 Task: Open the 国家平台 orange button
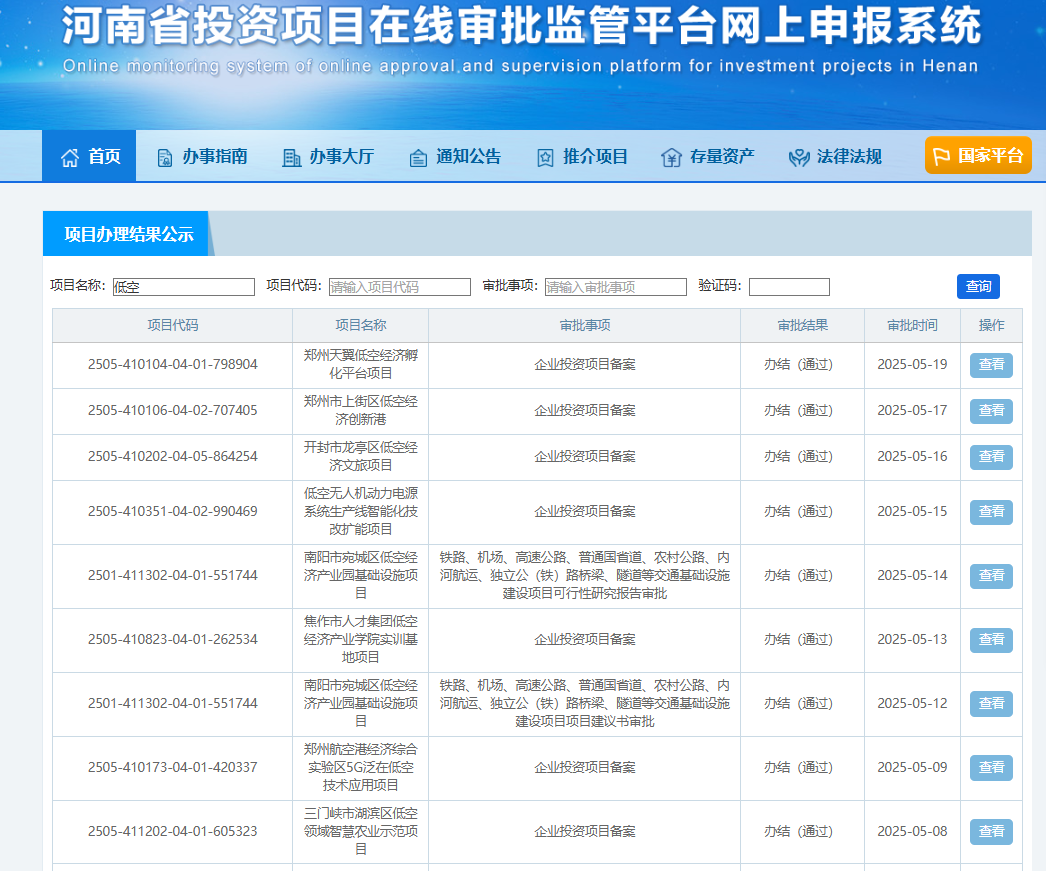point(978,156)
